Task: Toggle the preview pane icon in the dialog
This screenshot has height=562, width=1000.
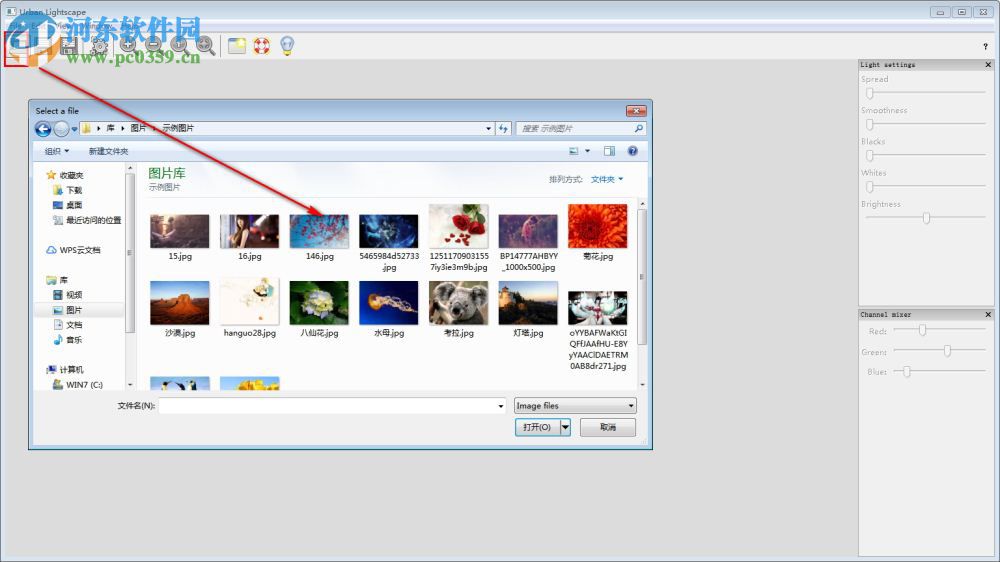Action: pos(610,151)
